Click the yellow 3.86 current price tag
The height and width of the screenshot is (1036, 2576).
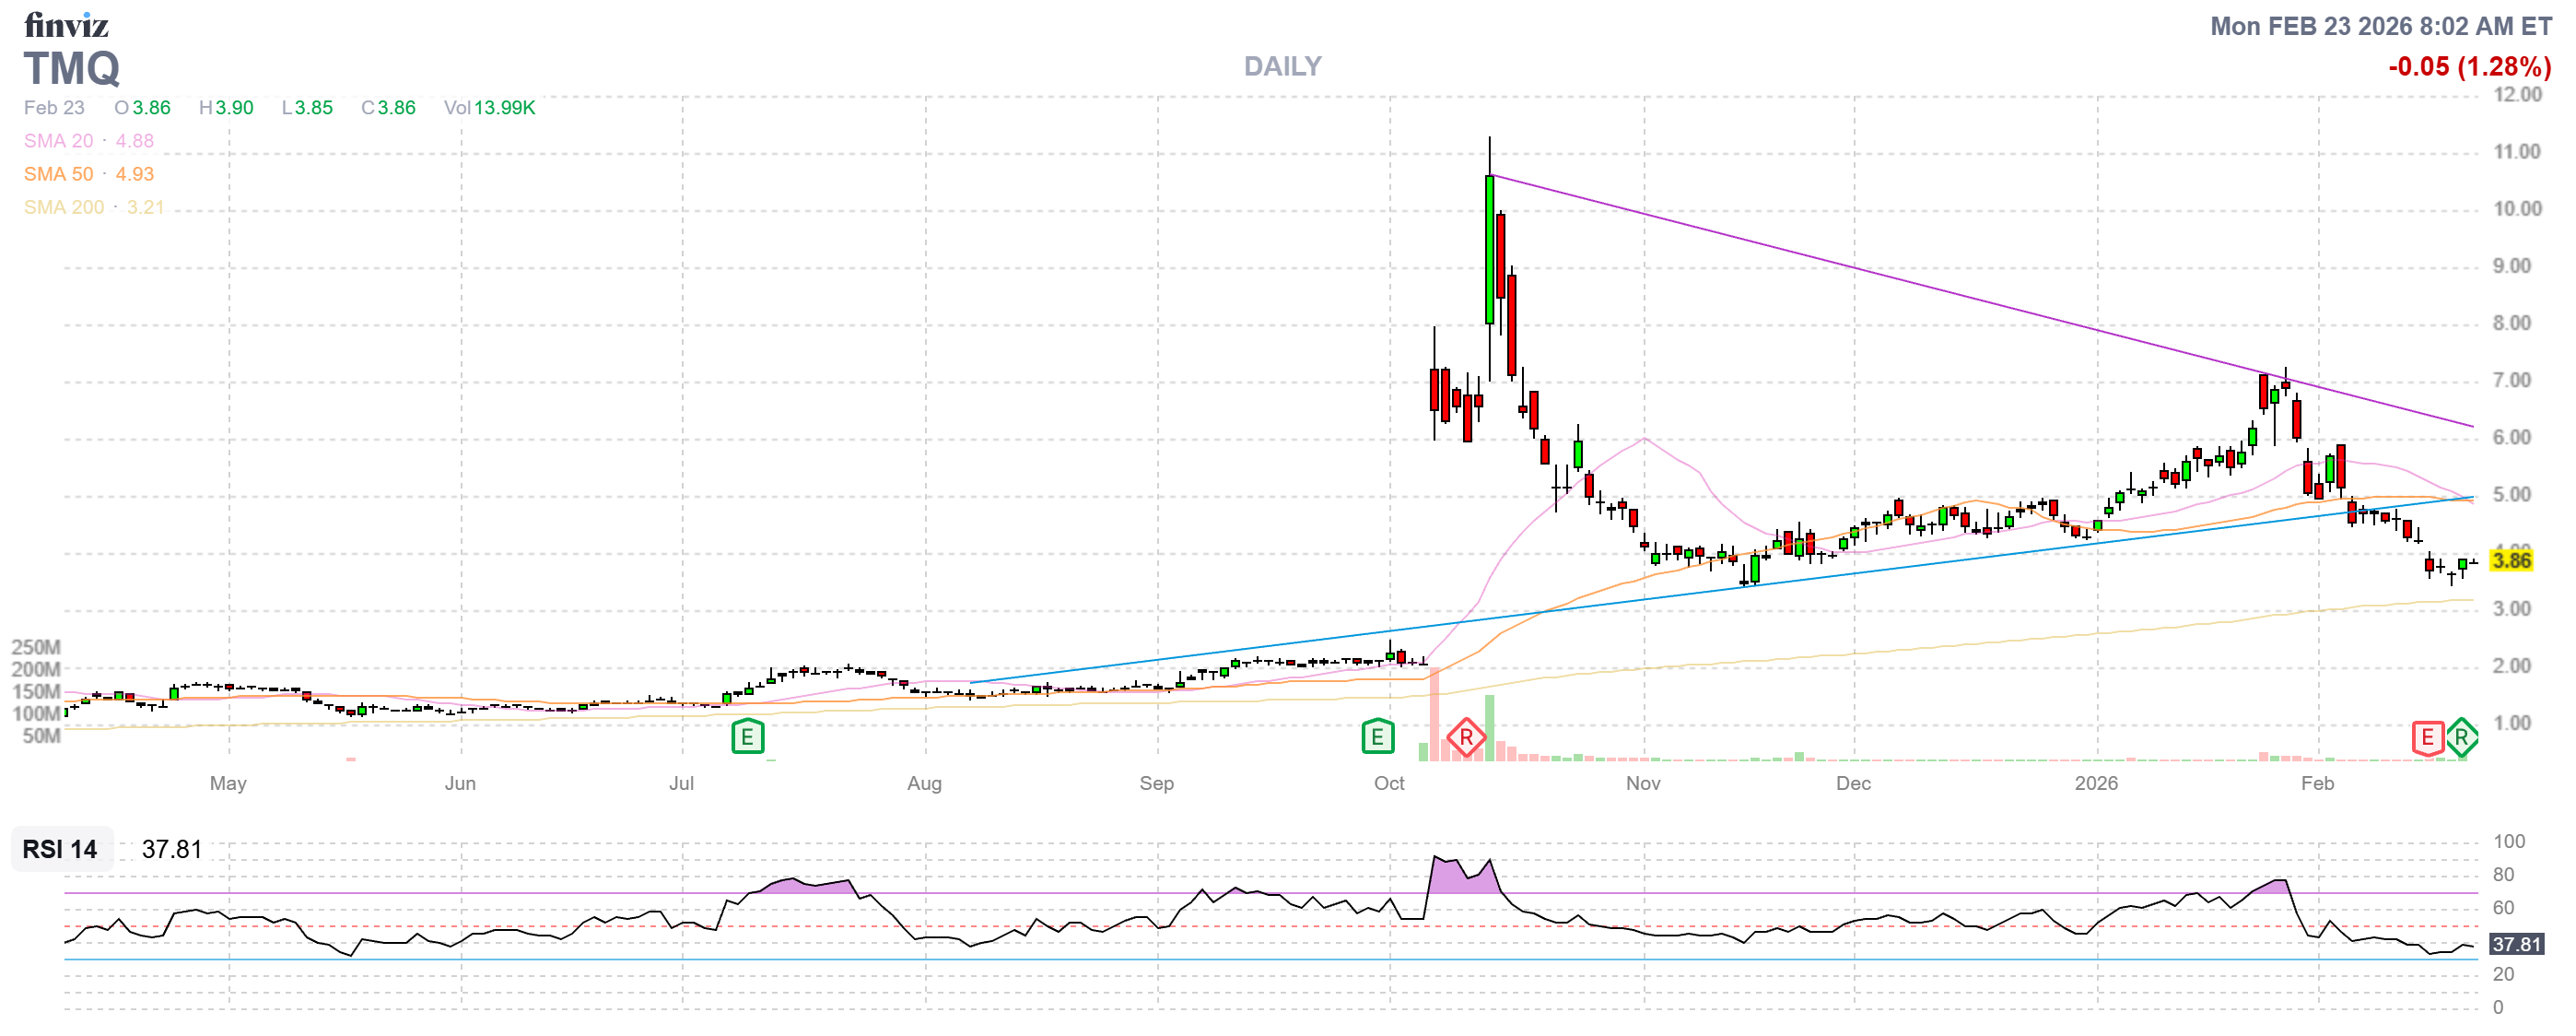point(2511,560)
